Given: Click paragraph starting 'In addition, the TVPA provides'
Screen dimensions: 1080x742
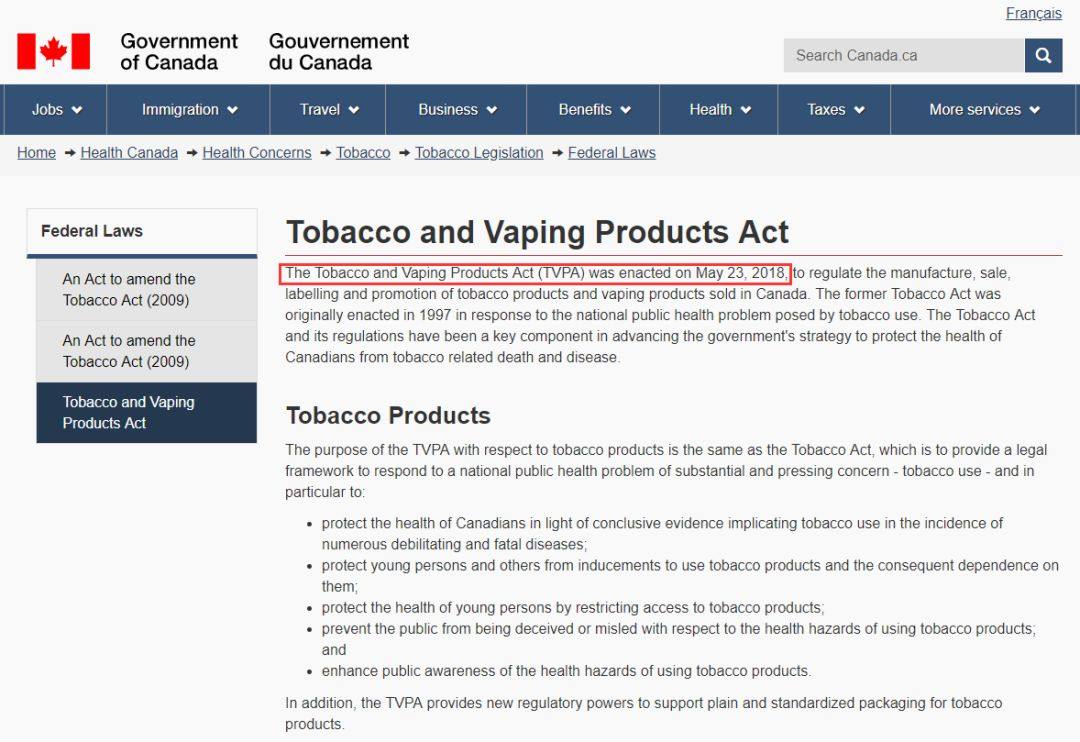Looking at the screenshot, I should coord(643,713).
